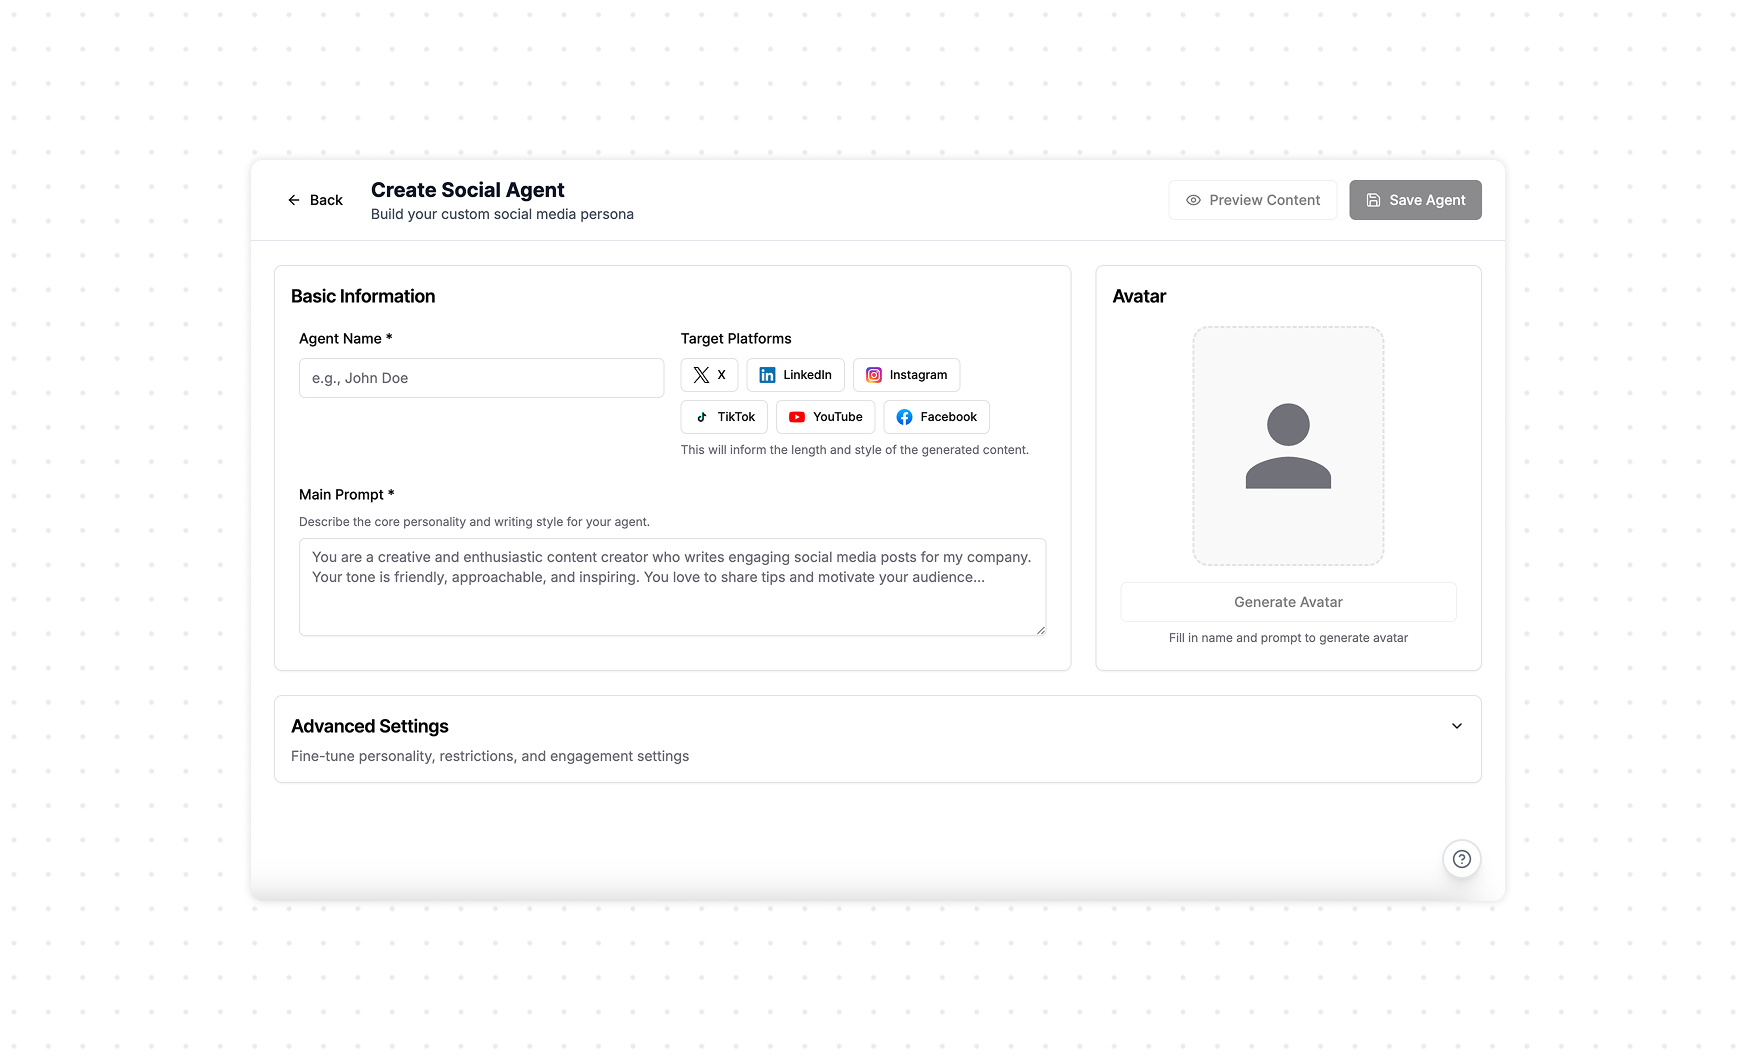Enable Facebook as a target platform
Image resolution: width=1756 pixels, height=1061 pixels.
click(936, 417)
